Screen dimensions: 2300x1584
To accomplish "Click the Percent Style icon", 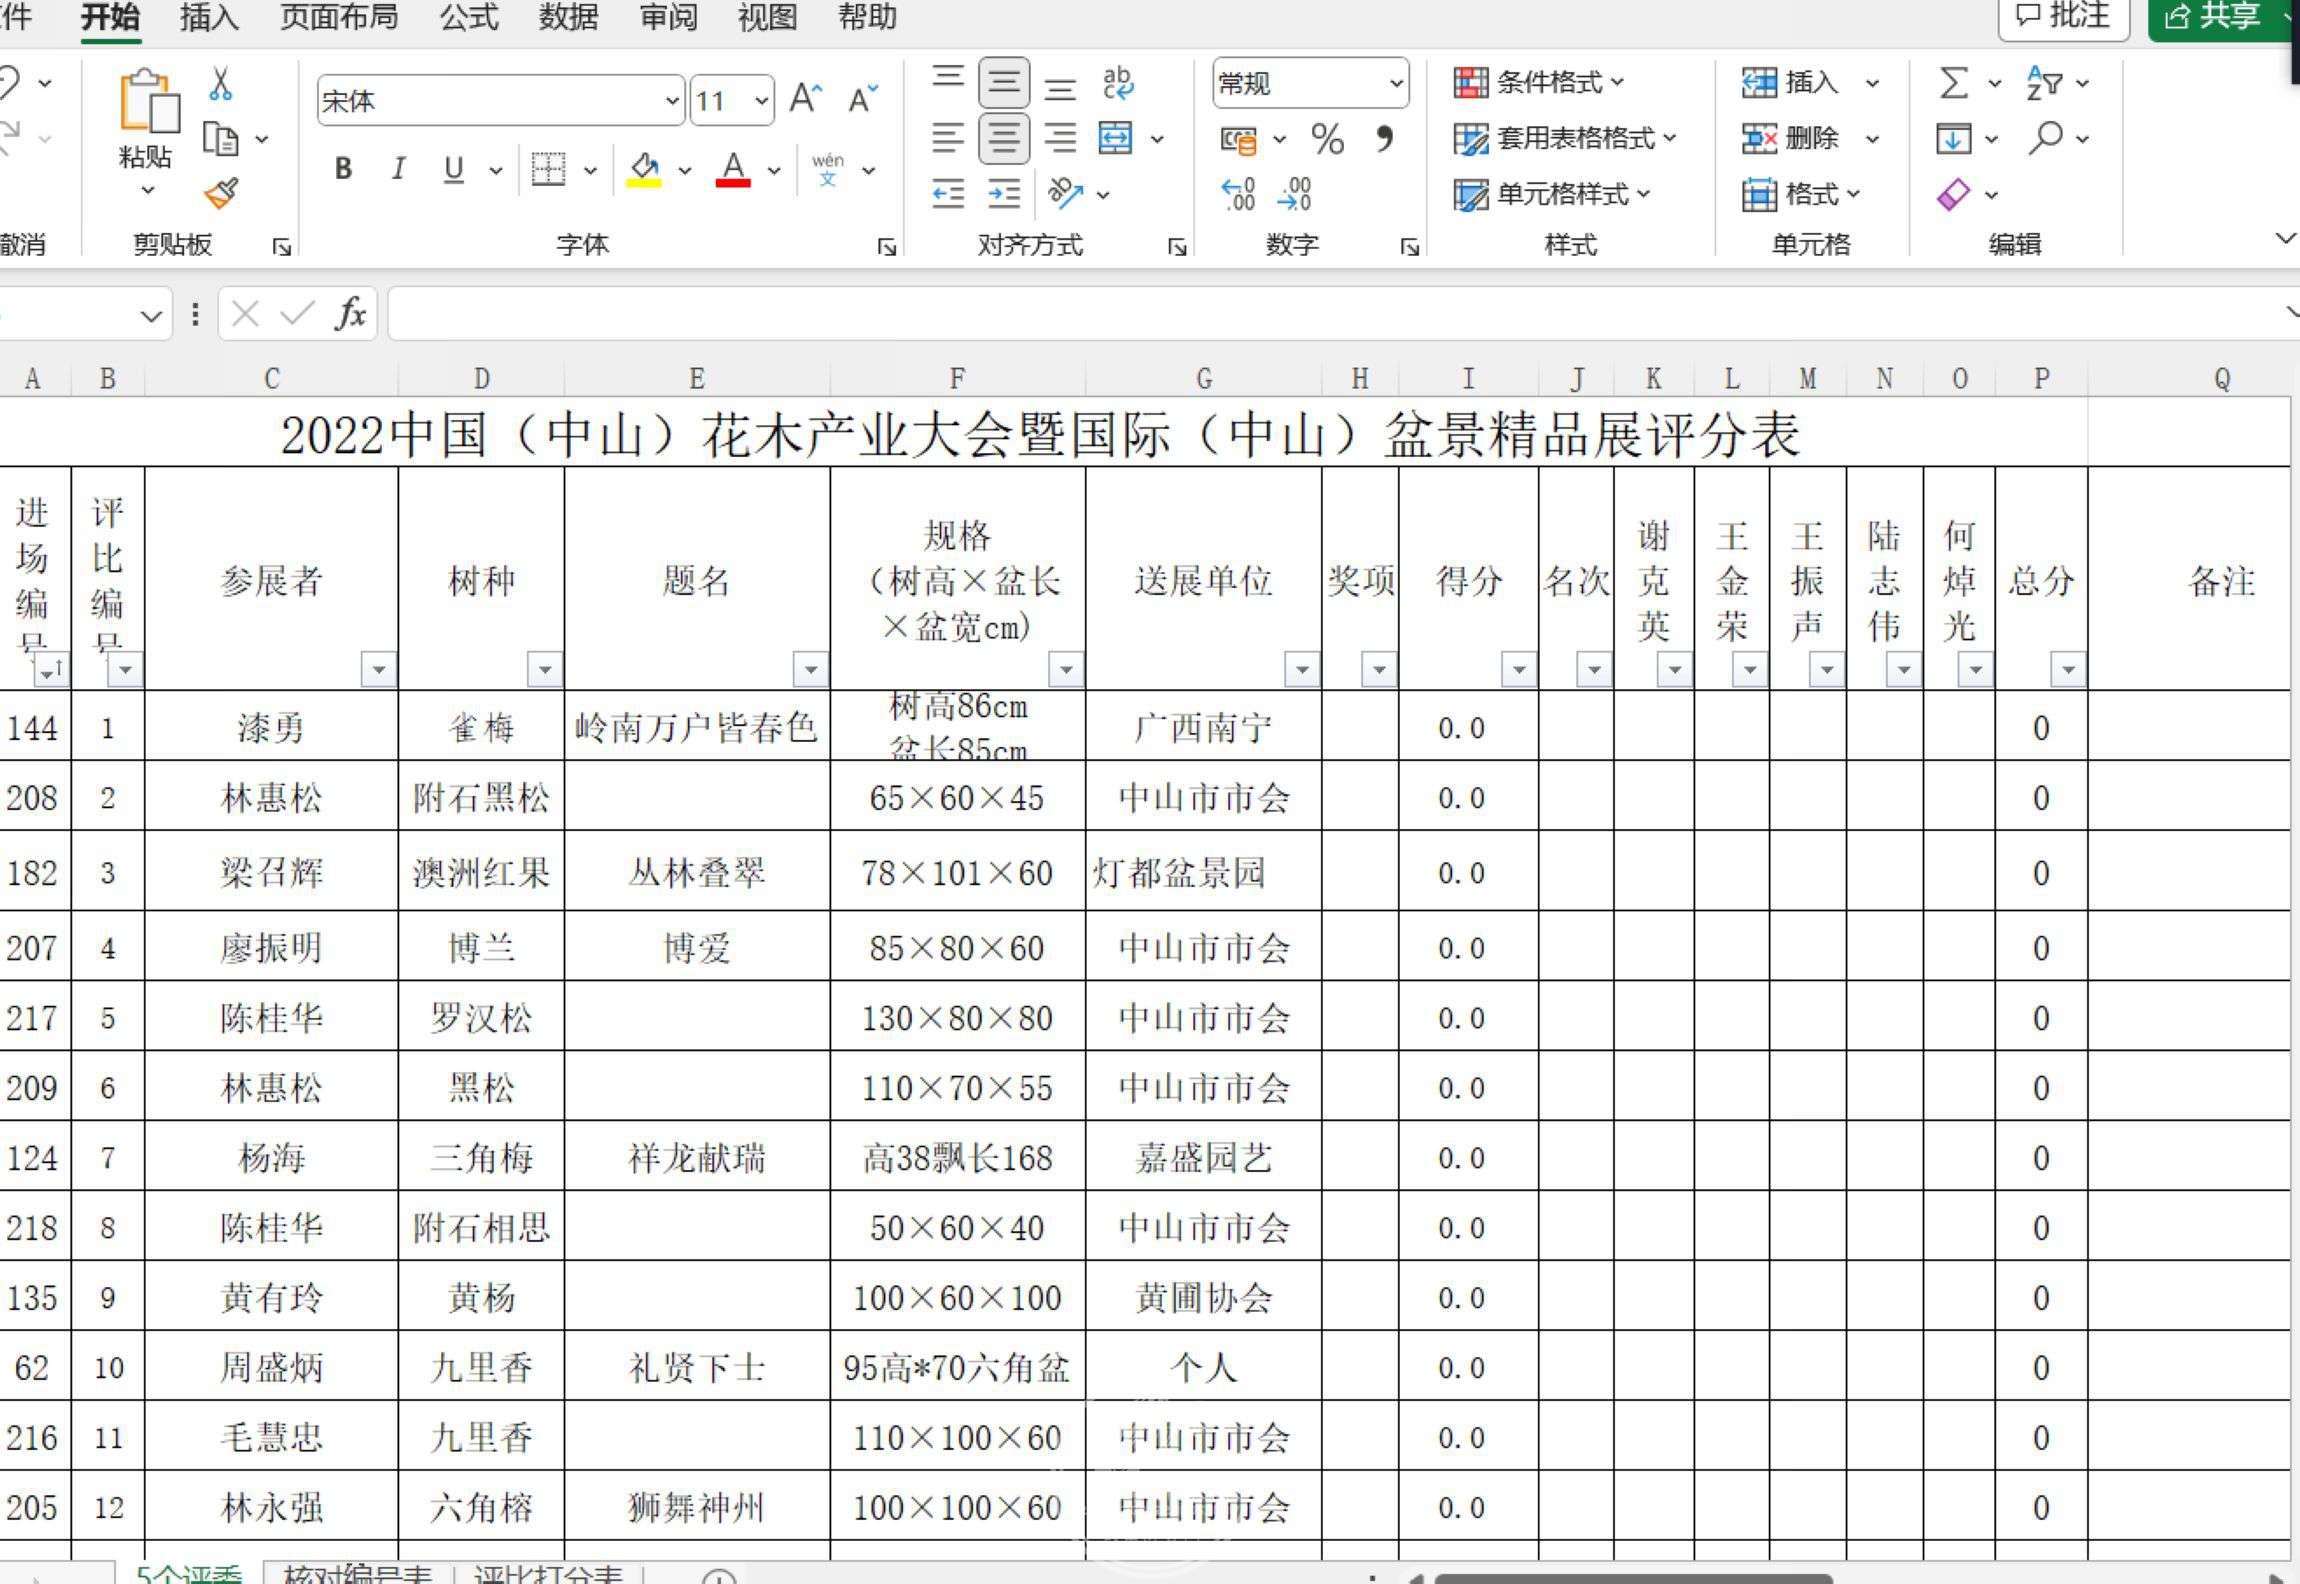I will click(1327, 139).
